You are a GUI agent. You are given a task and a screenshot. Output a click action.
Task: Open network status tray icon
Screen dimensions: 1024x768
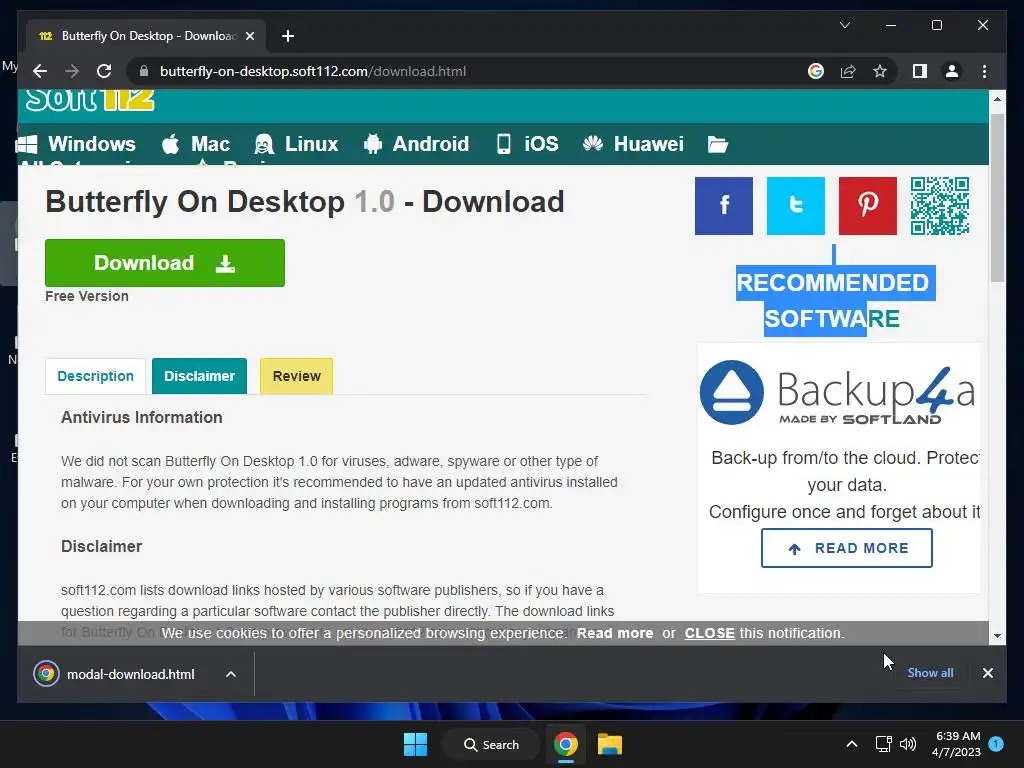[883, 744]
